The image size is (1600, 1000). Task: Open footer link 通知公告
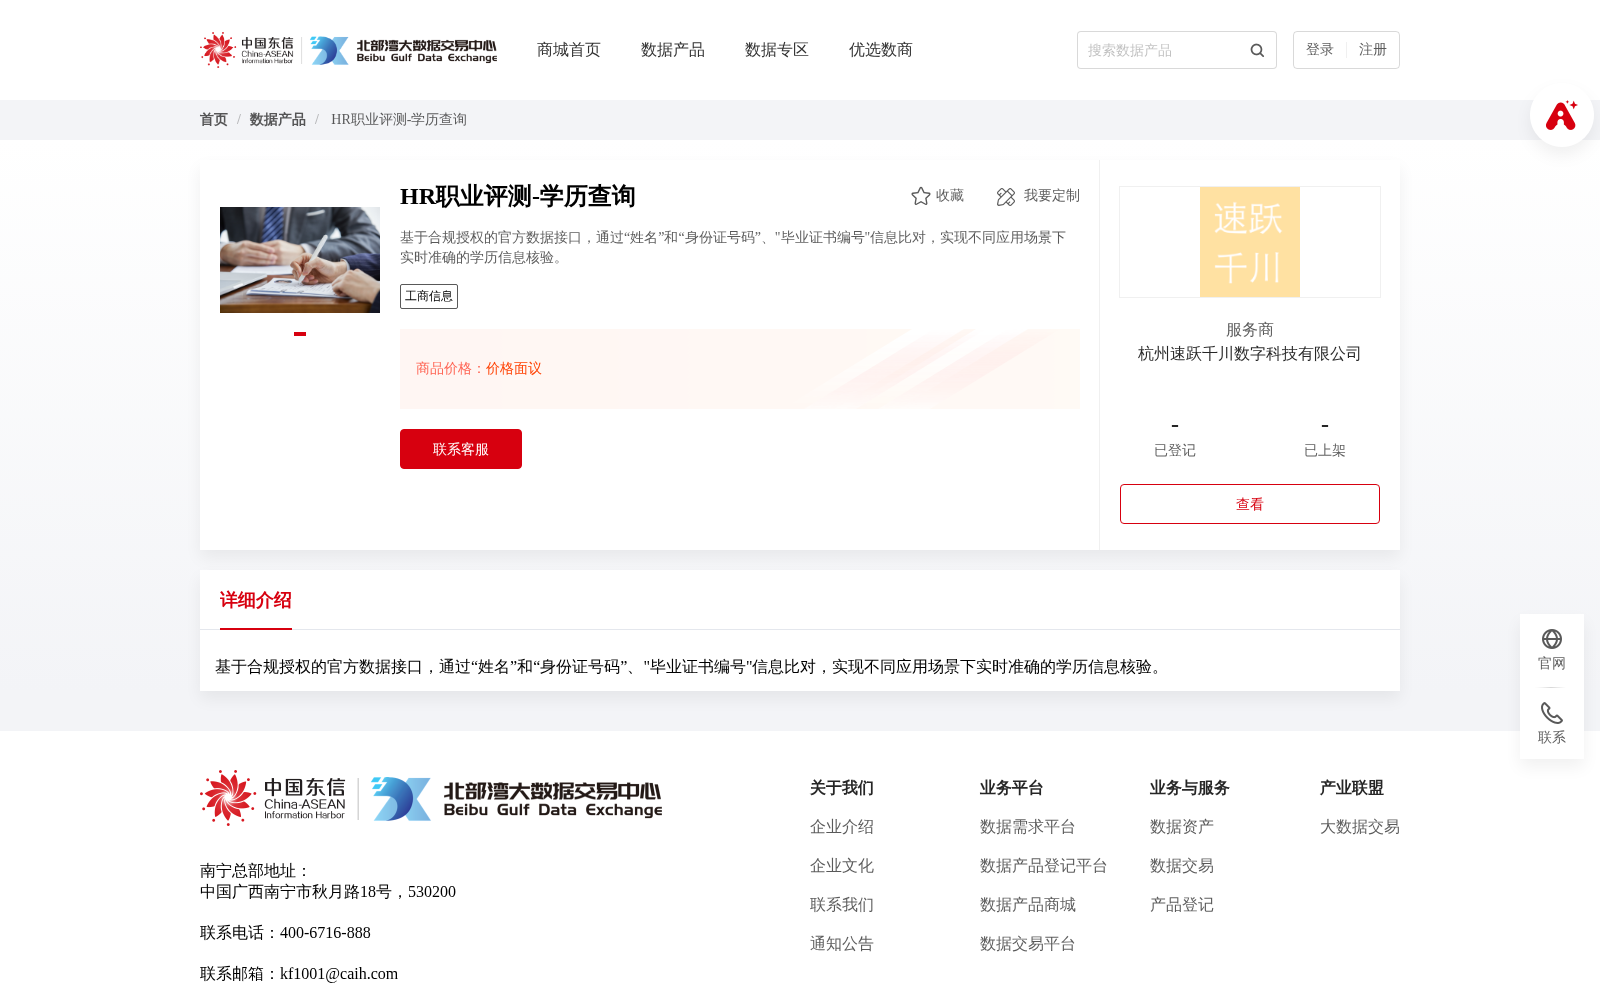[842, 944]
